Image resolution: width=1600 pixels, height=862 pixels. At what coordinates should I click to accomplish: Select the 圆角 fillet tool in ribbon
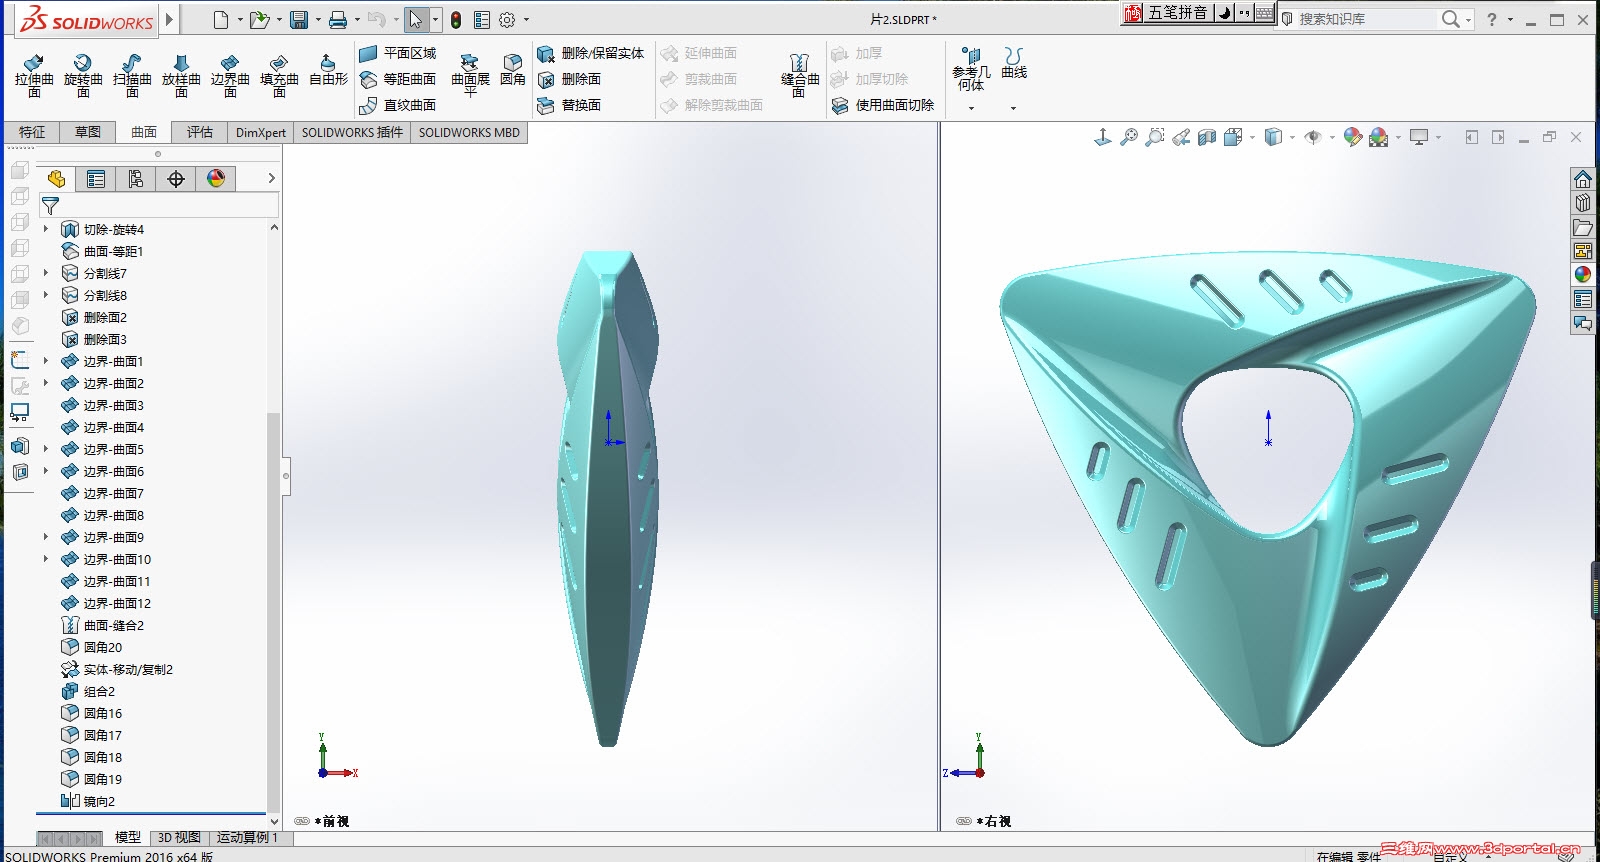tap(513, 69)
